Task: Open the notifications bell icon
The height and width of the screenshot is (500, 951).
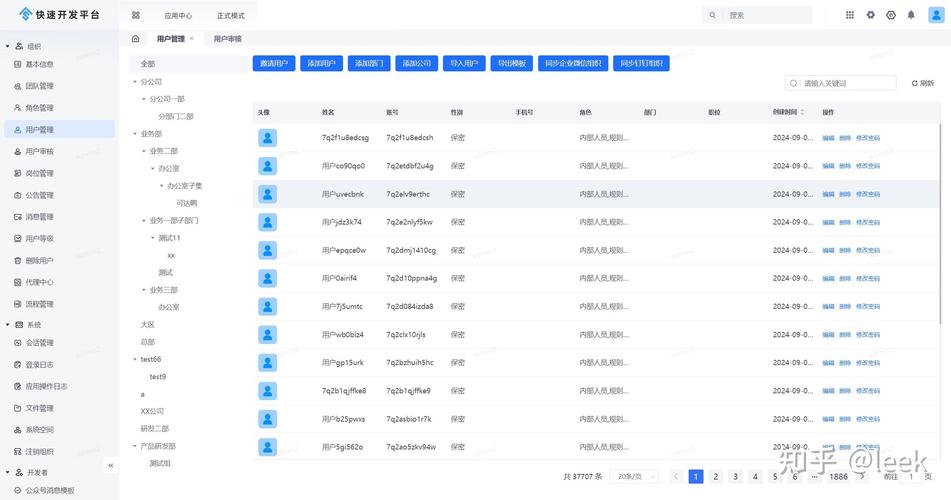Action: pos(911,15)
